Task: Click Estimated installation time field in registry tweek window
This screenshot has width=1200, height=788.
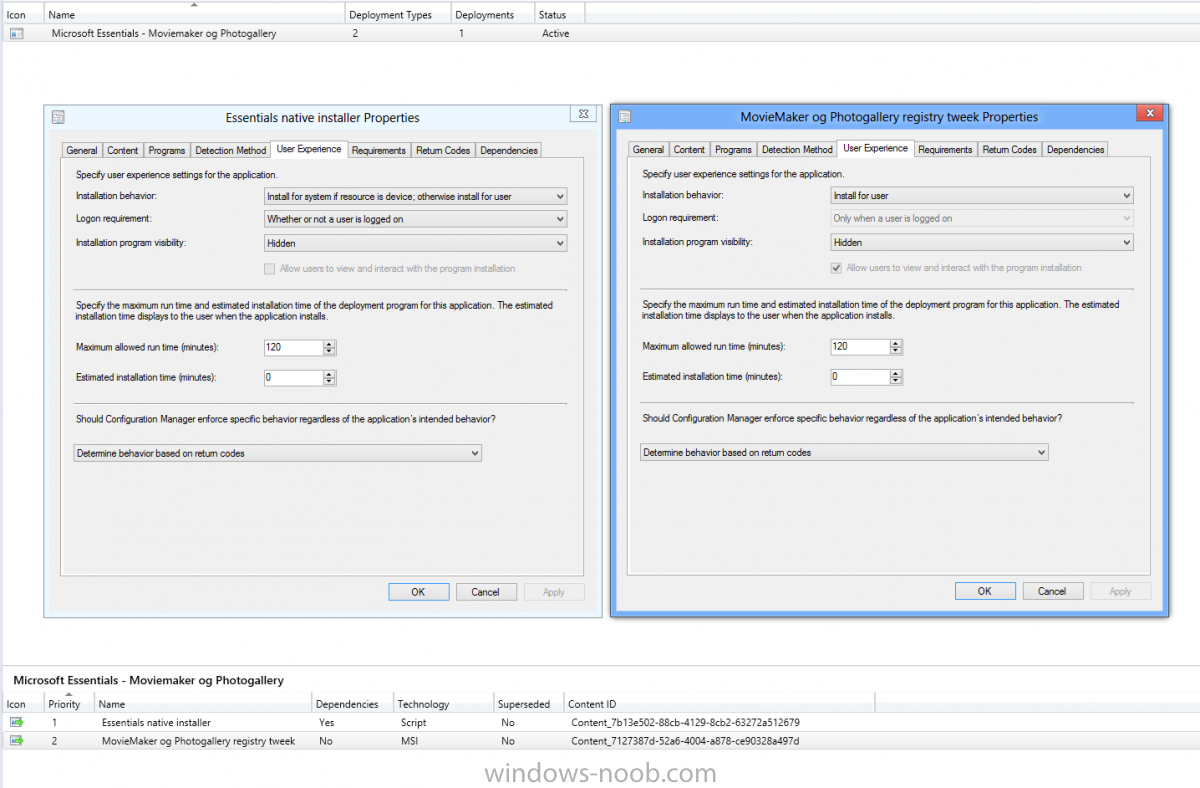Action: pyautogui.click(x=860, y=377)
